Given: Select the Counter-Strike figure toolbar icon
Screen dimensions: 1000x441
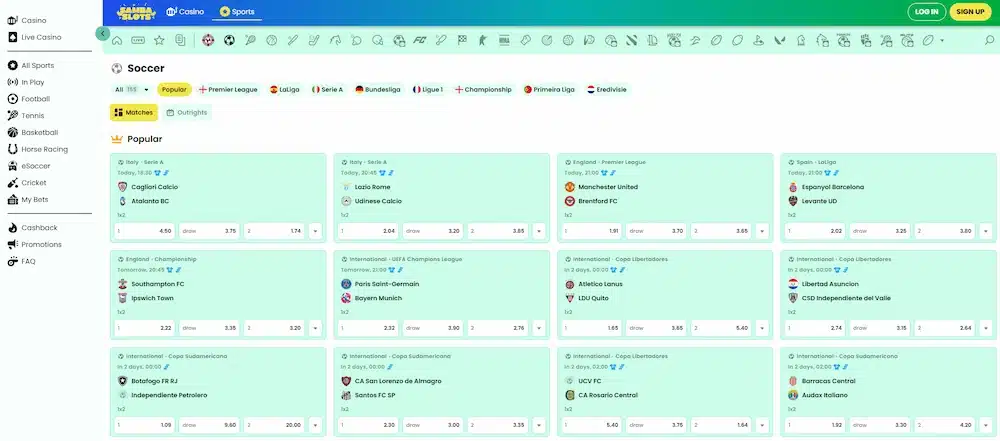Looking at the screenshot, I should point(483,40).
